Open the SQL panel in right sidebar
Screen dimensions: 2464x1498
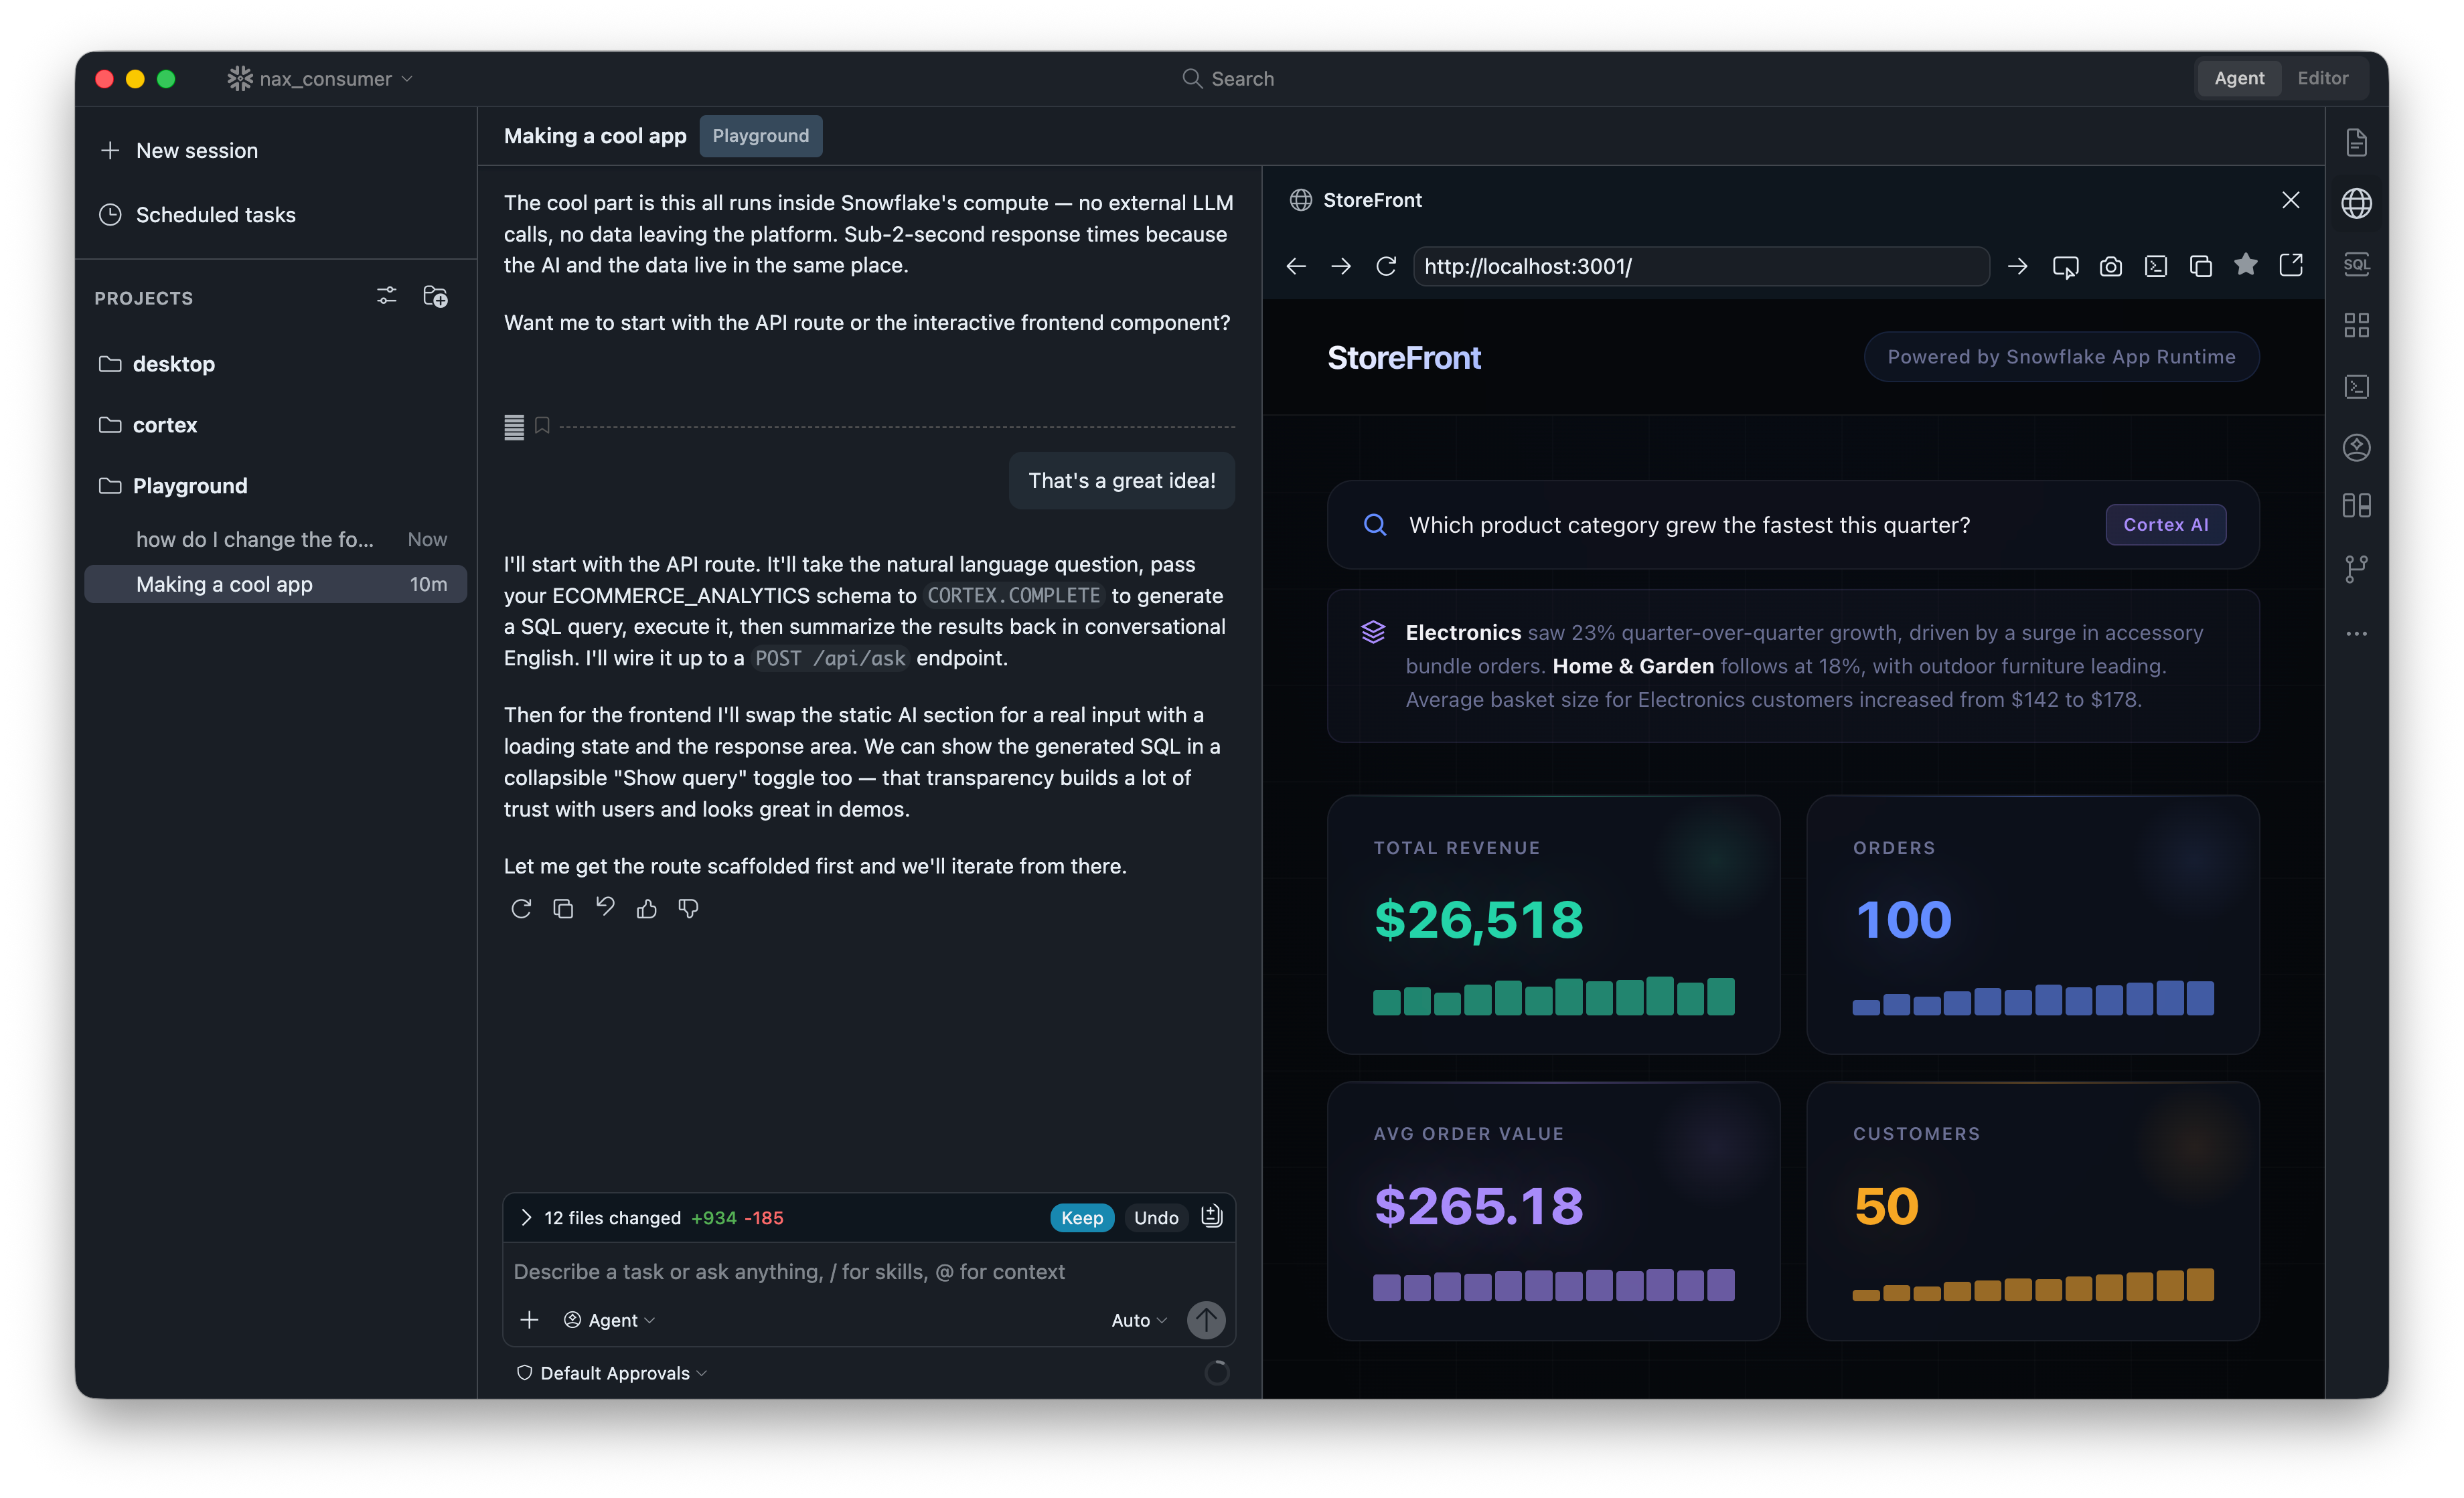coord(2356,264)
